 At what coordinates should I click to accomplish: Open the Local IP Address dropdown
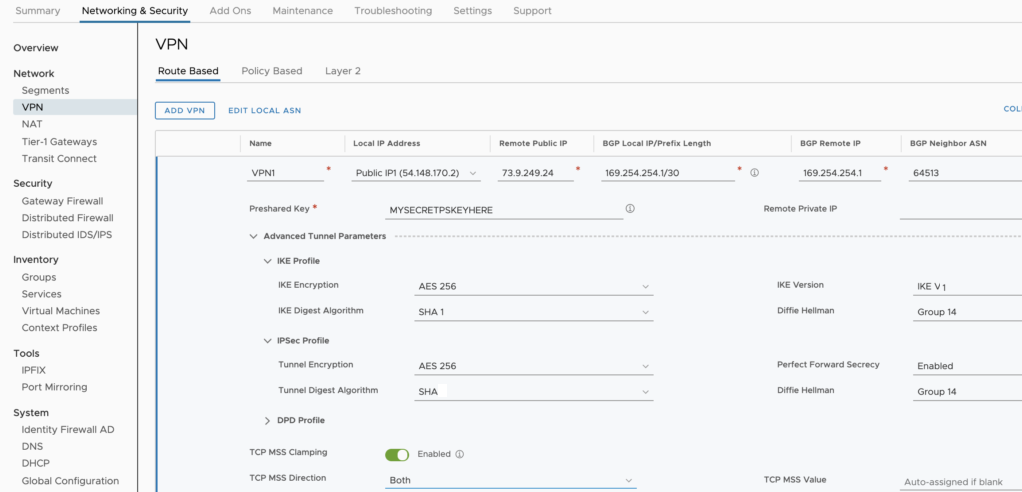point(416,173)
